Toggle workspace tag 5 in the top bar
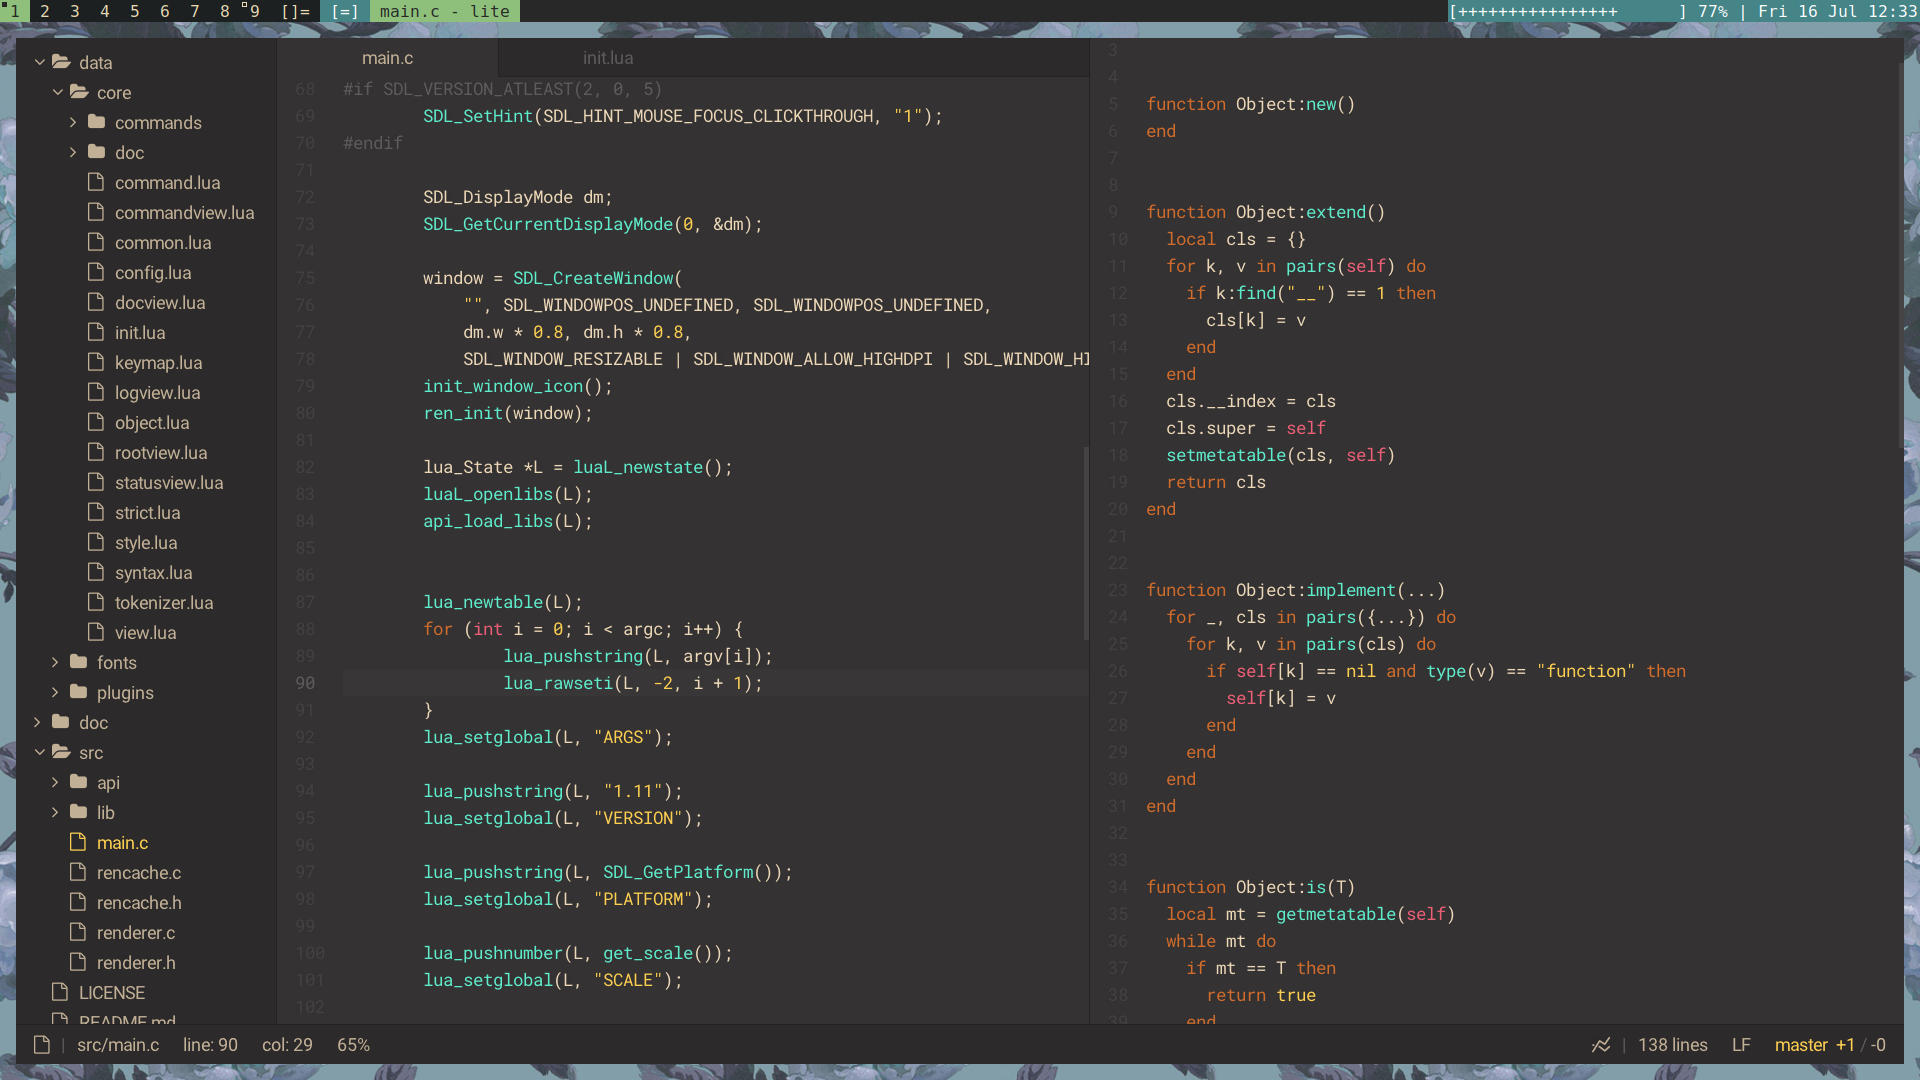Screen dimensions: 1920x1080 [135, 11]
